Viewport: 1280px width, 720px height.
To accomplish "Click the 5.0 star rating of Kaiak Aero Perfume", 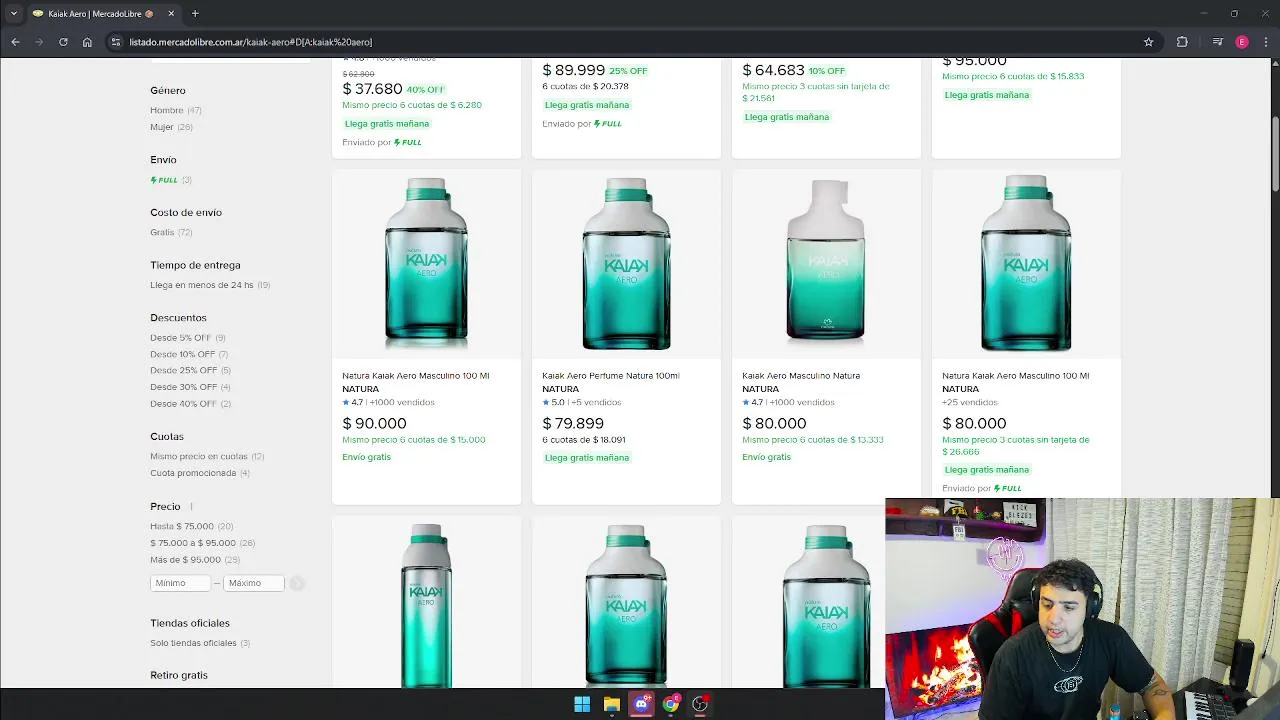I will (x=553, y=403).
